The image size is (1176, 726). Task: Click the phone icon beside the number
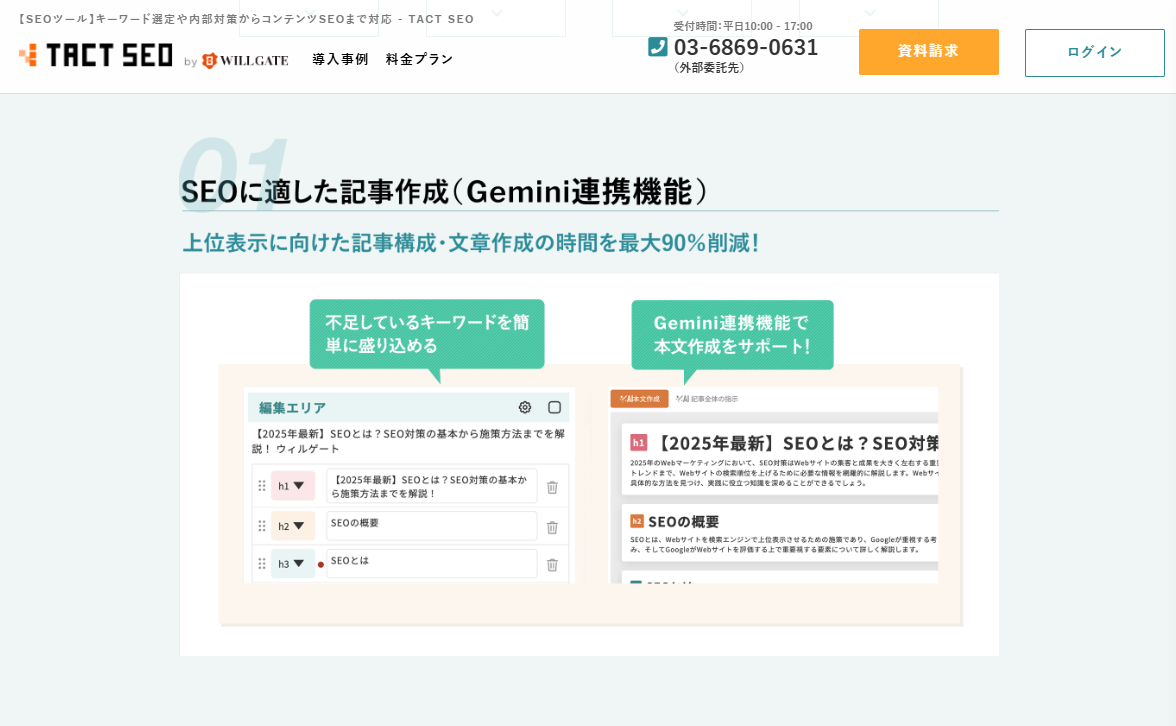coord(657,47)
